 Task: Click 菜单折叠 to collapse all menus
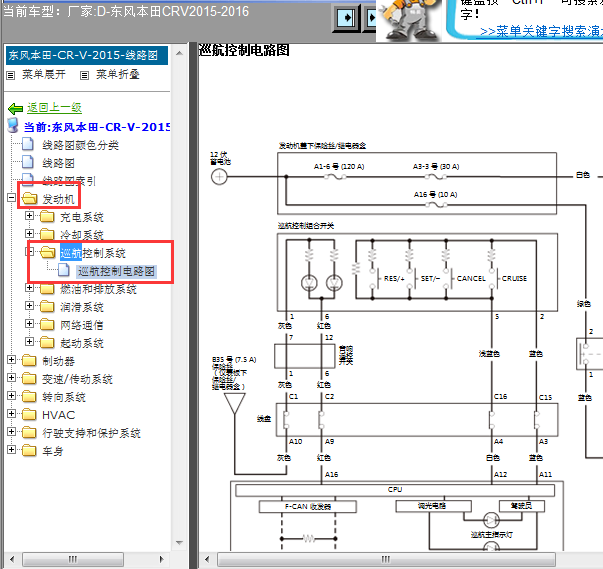(x=117, y=74)
